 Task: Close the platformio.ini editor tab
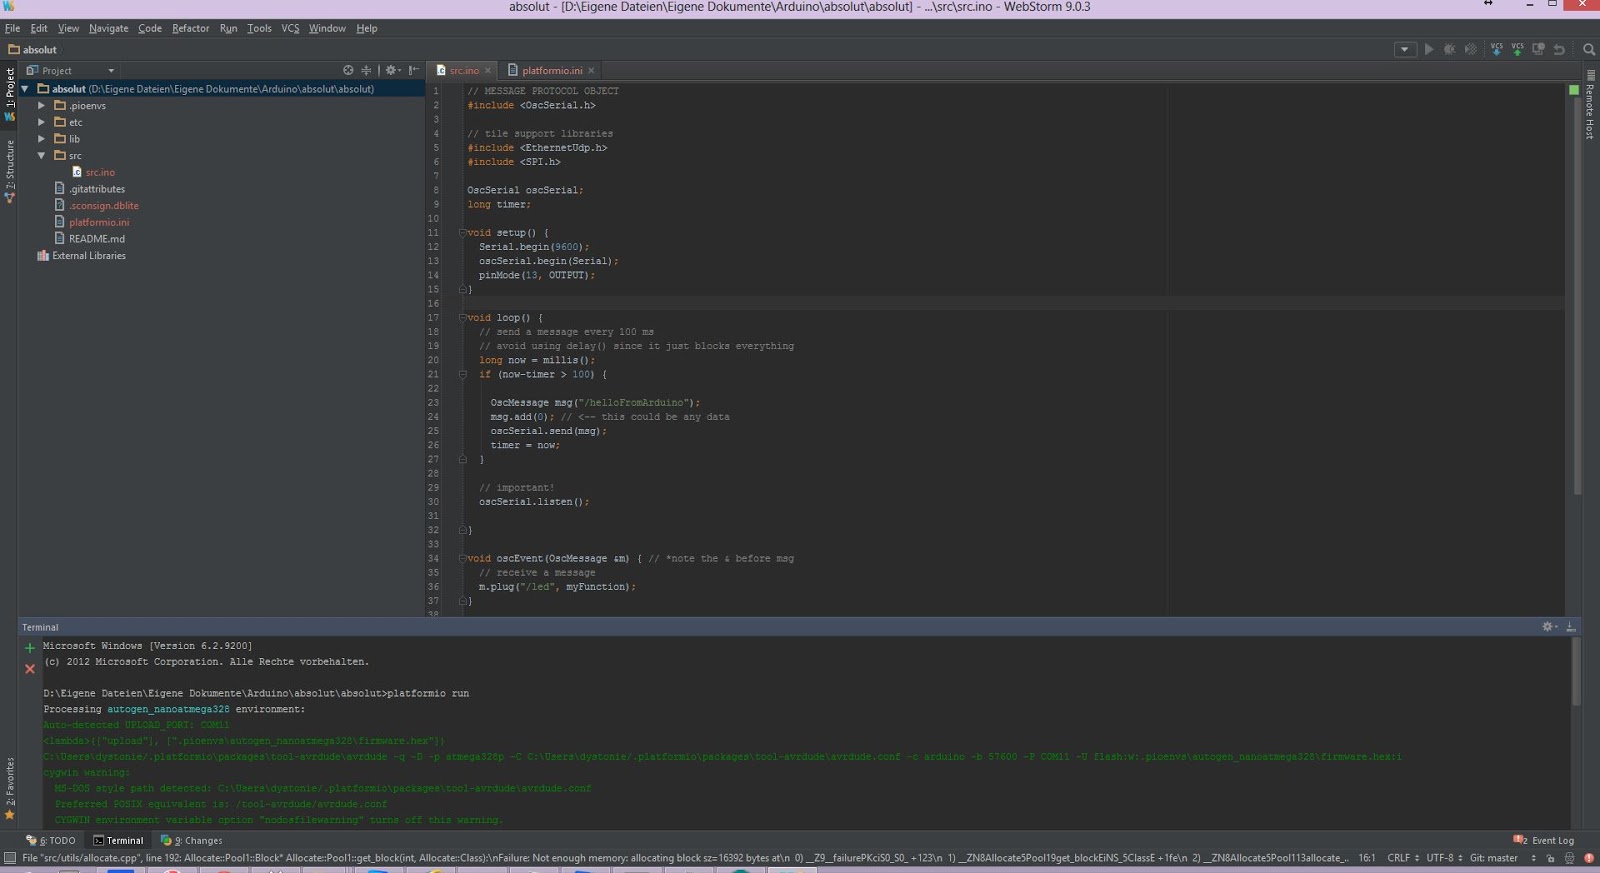point(591,70)
